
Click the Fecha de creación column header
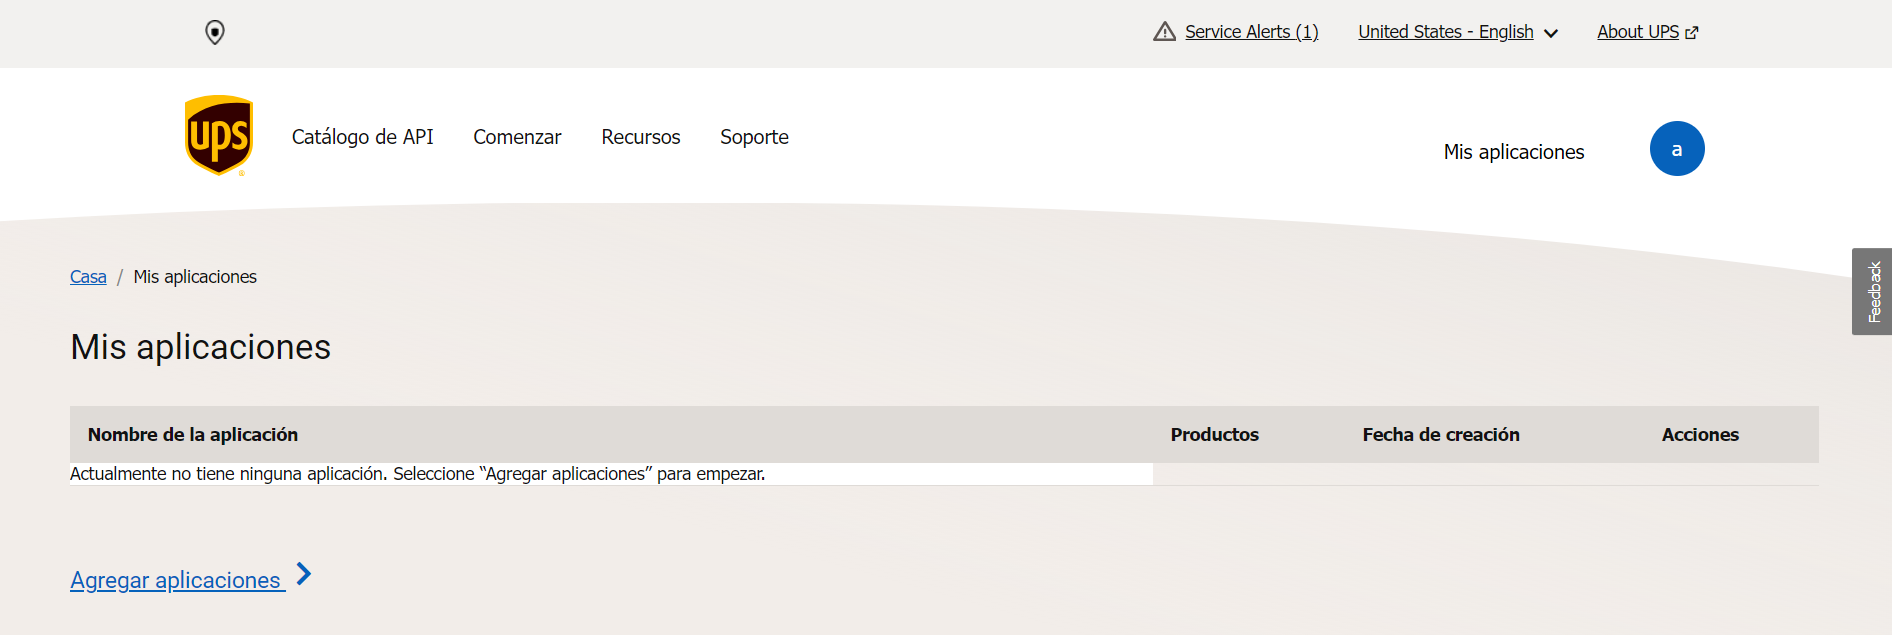click(x=1440, y=435)
